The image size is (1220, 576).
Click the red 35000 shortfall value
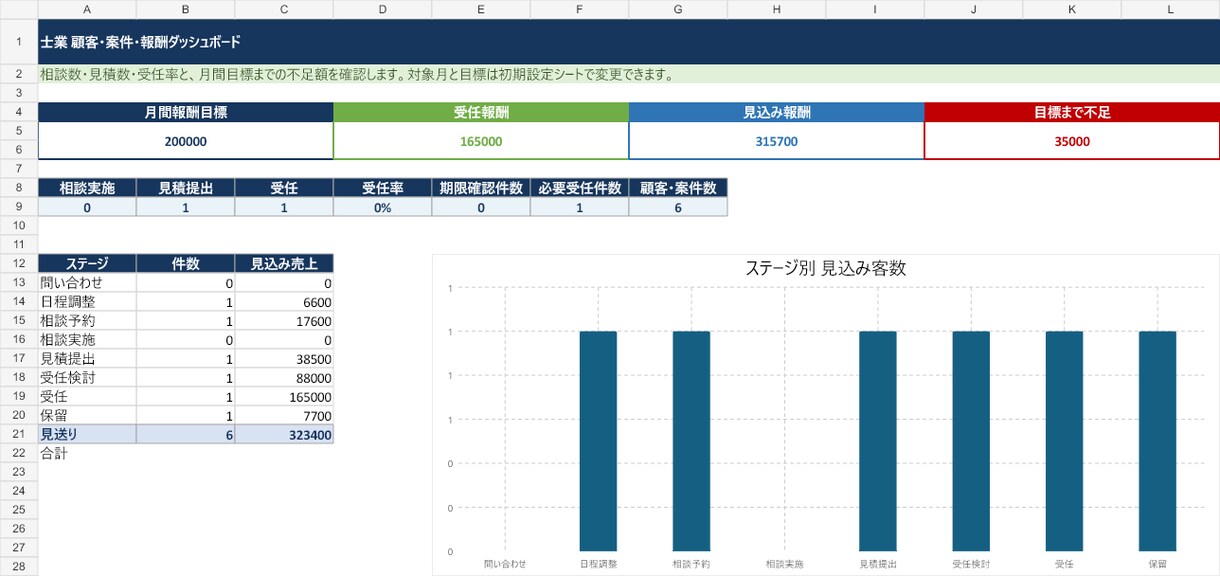pos(1072,141)
